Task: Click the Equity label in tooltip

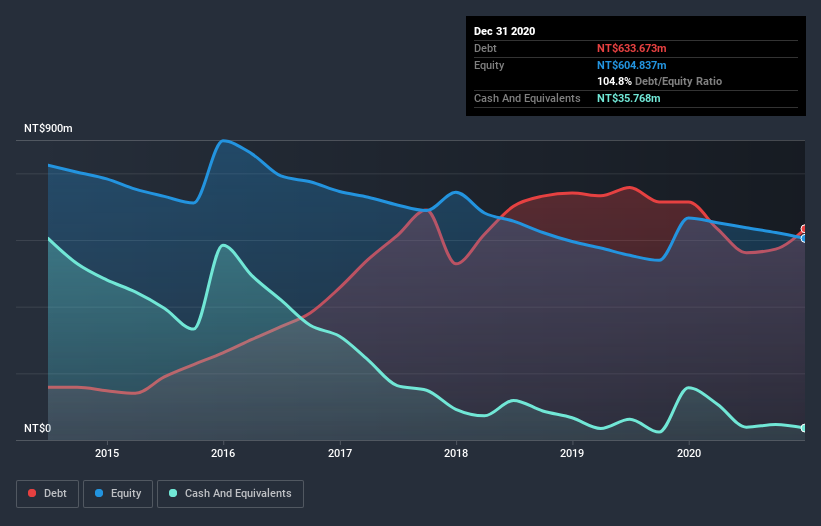Action: pos(489,65)
